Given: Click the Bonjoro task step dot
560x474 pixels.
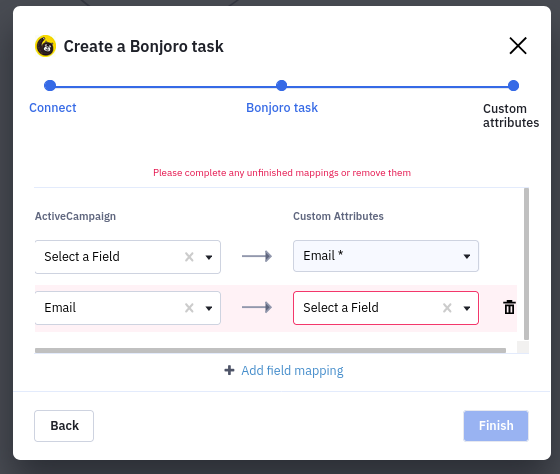Looking at the screenshot, I should tap(281, 86).
